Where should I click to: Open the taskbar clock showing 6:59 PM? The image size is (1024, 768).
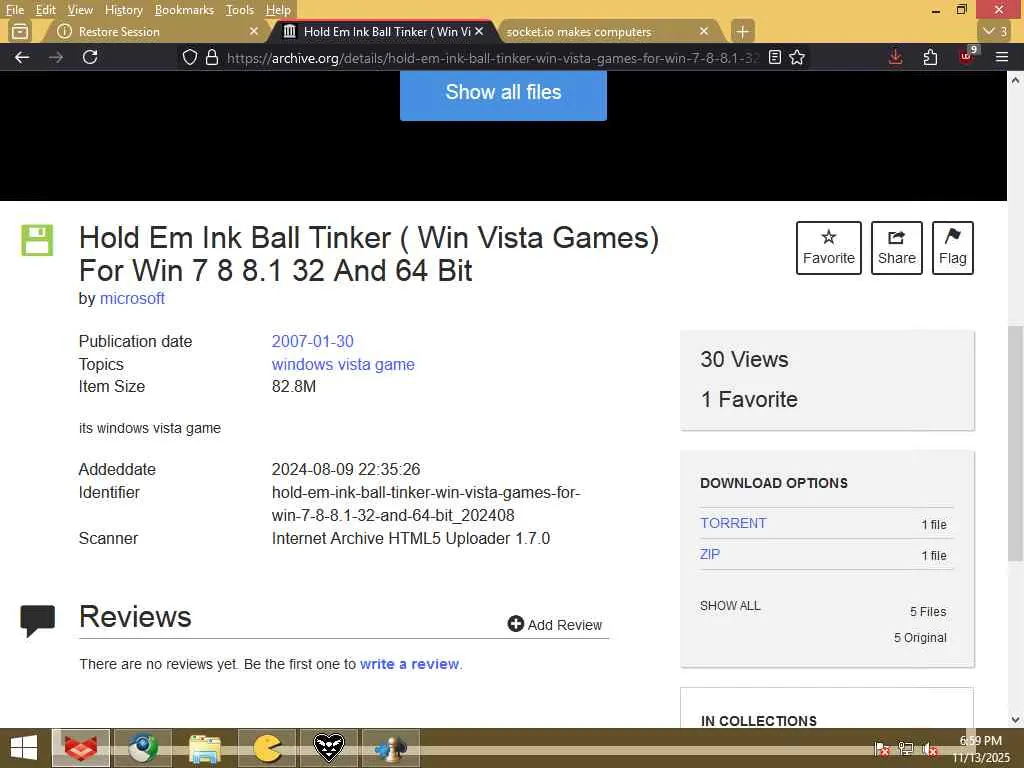point(981,749)
